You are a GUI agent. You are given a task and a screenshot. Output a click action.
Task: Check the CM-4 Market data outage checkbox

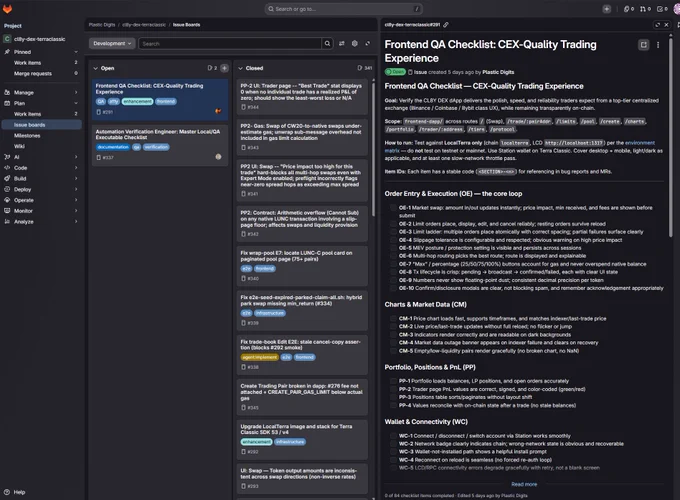(393, 343)
